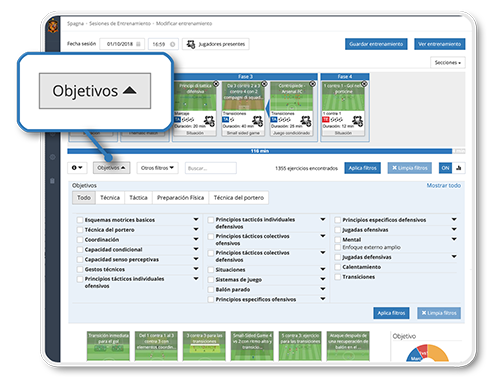Toggle the ON switch button
500x383 pixels.
tap(445, 168)
